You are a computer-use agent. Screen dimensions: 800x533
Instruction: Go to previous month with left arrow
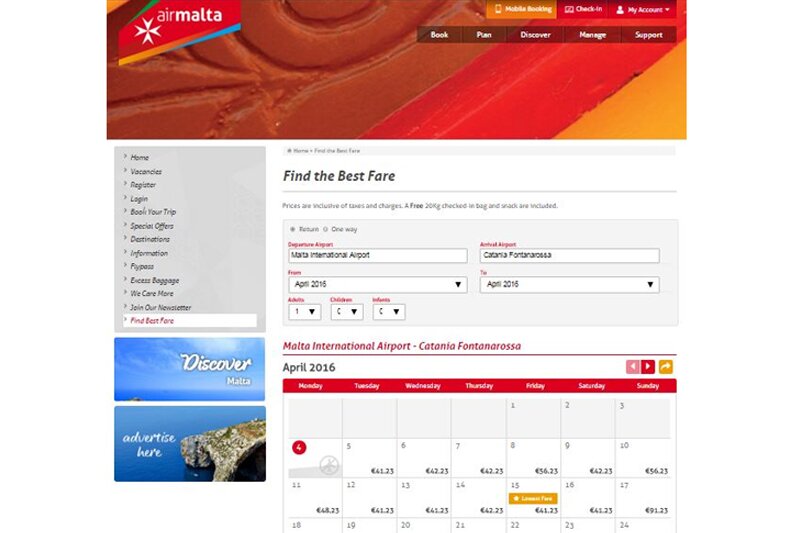point(633,367)
